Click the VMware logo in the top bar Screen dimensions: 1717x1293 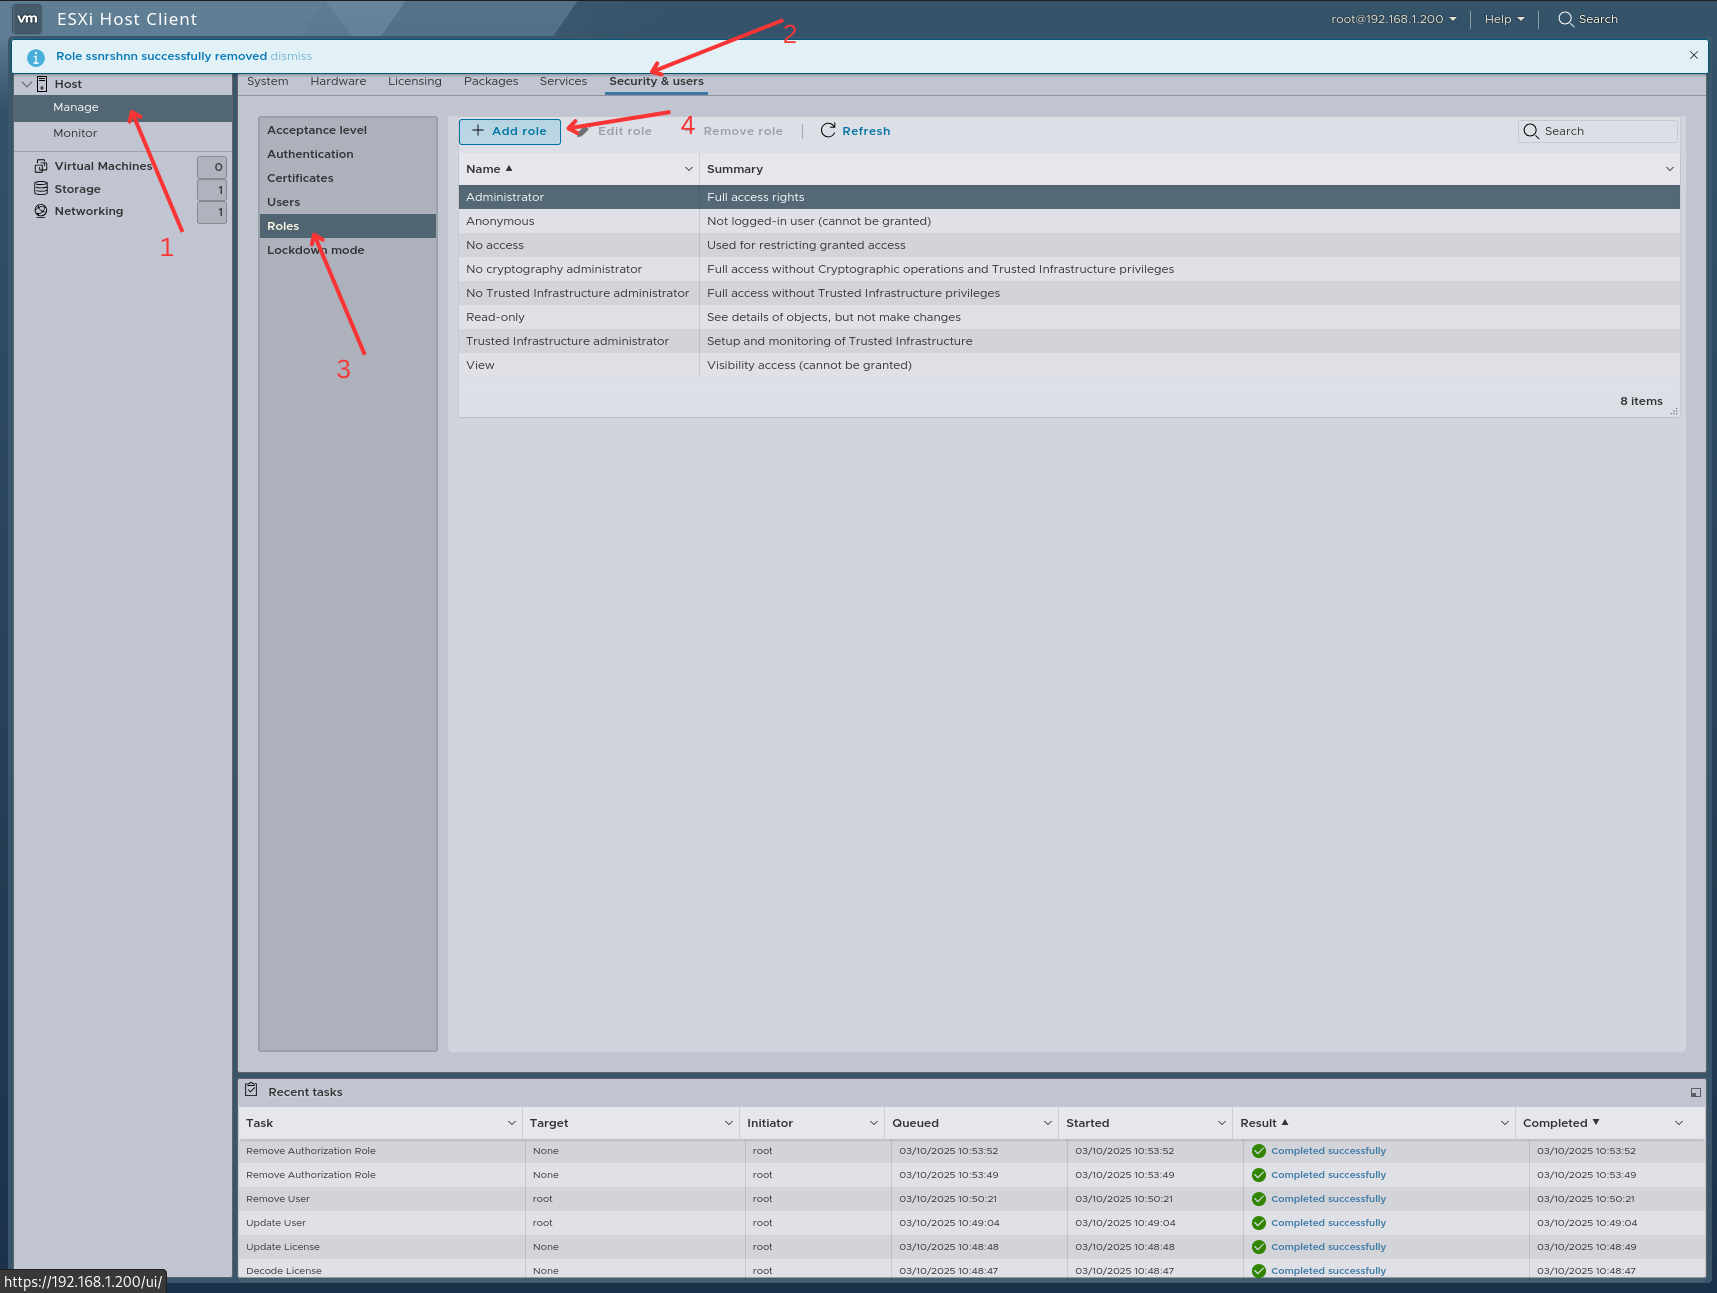(27, 18)
